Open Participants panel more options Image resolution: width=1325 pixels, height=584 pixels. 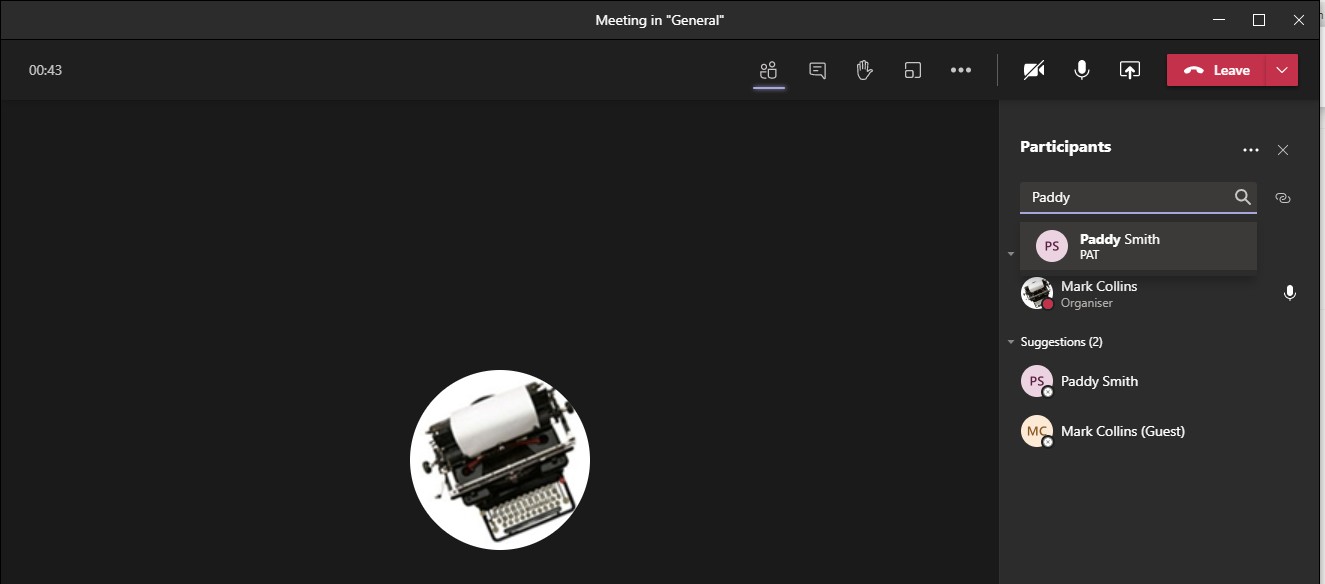coord(1250,150)
